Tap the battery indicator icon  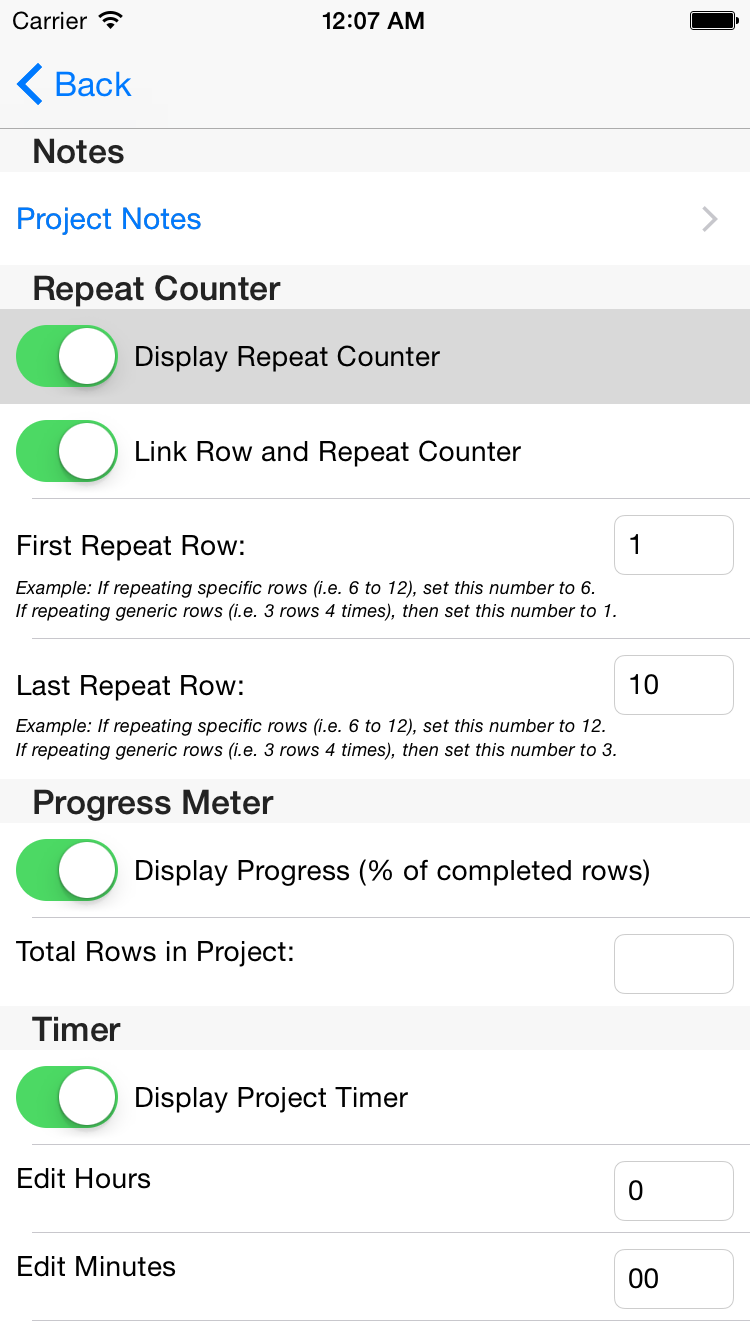pyautogui.click(x=713, y=20)
